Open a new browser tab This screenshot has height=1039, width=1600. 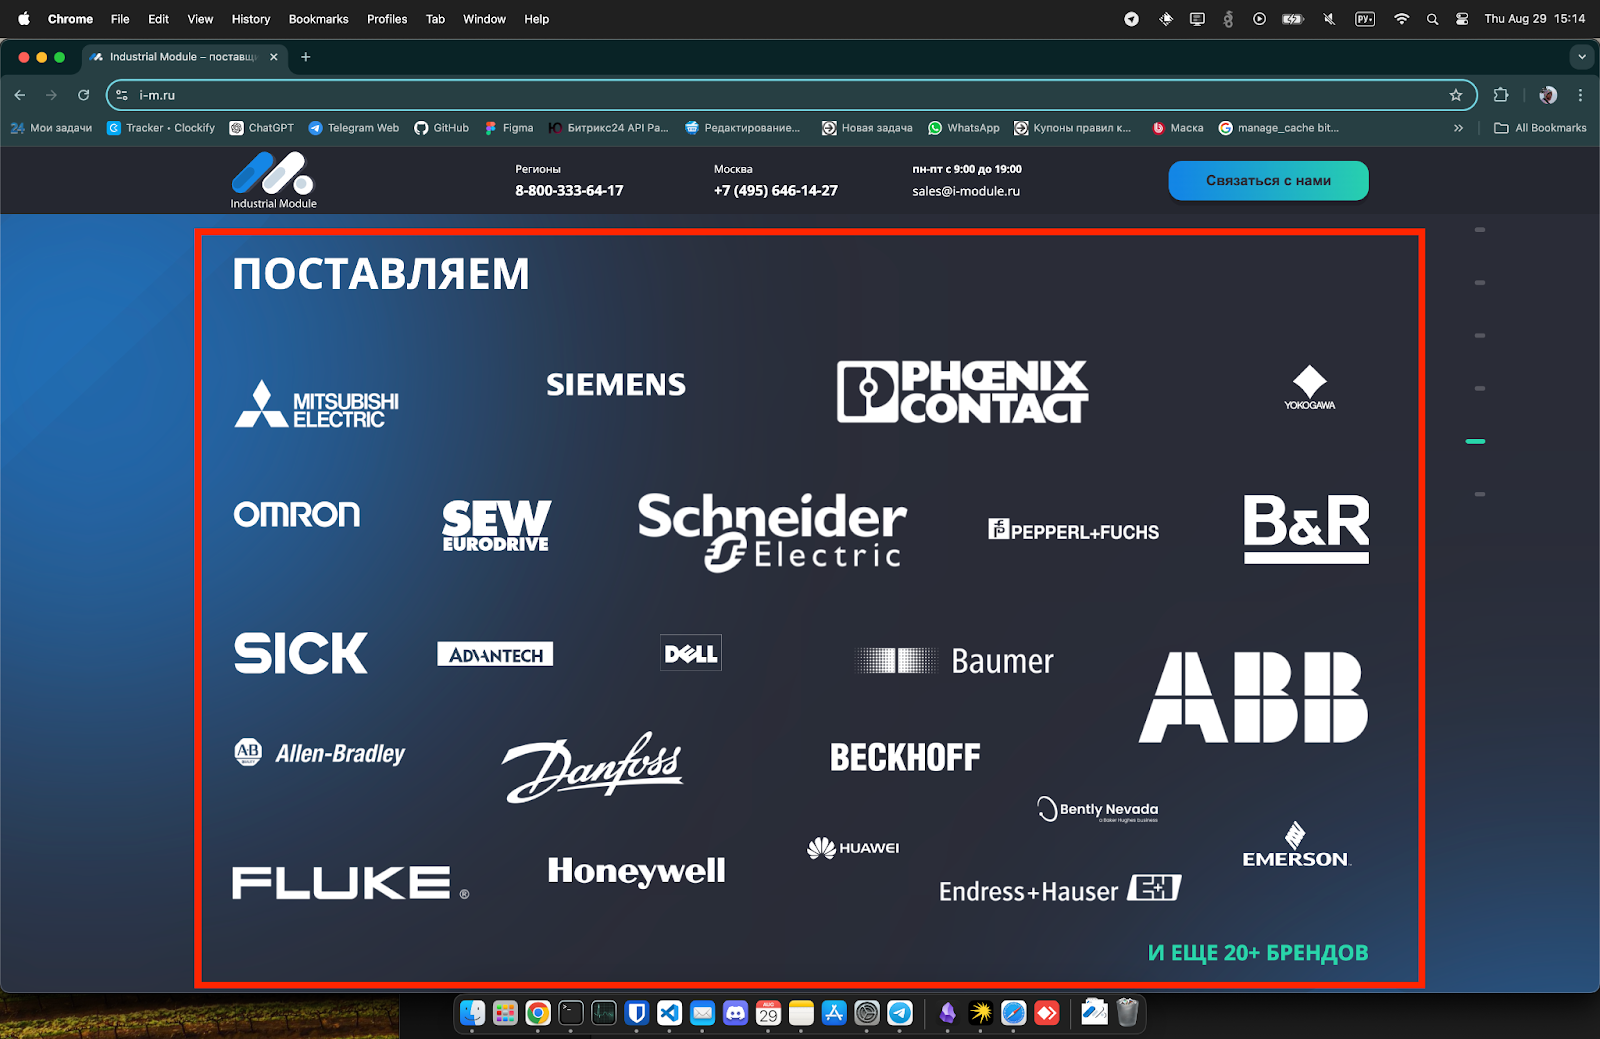point(306,57)
